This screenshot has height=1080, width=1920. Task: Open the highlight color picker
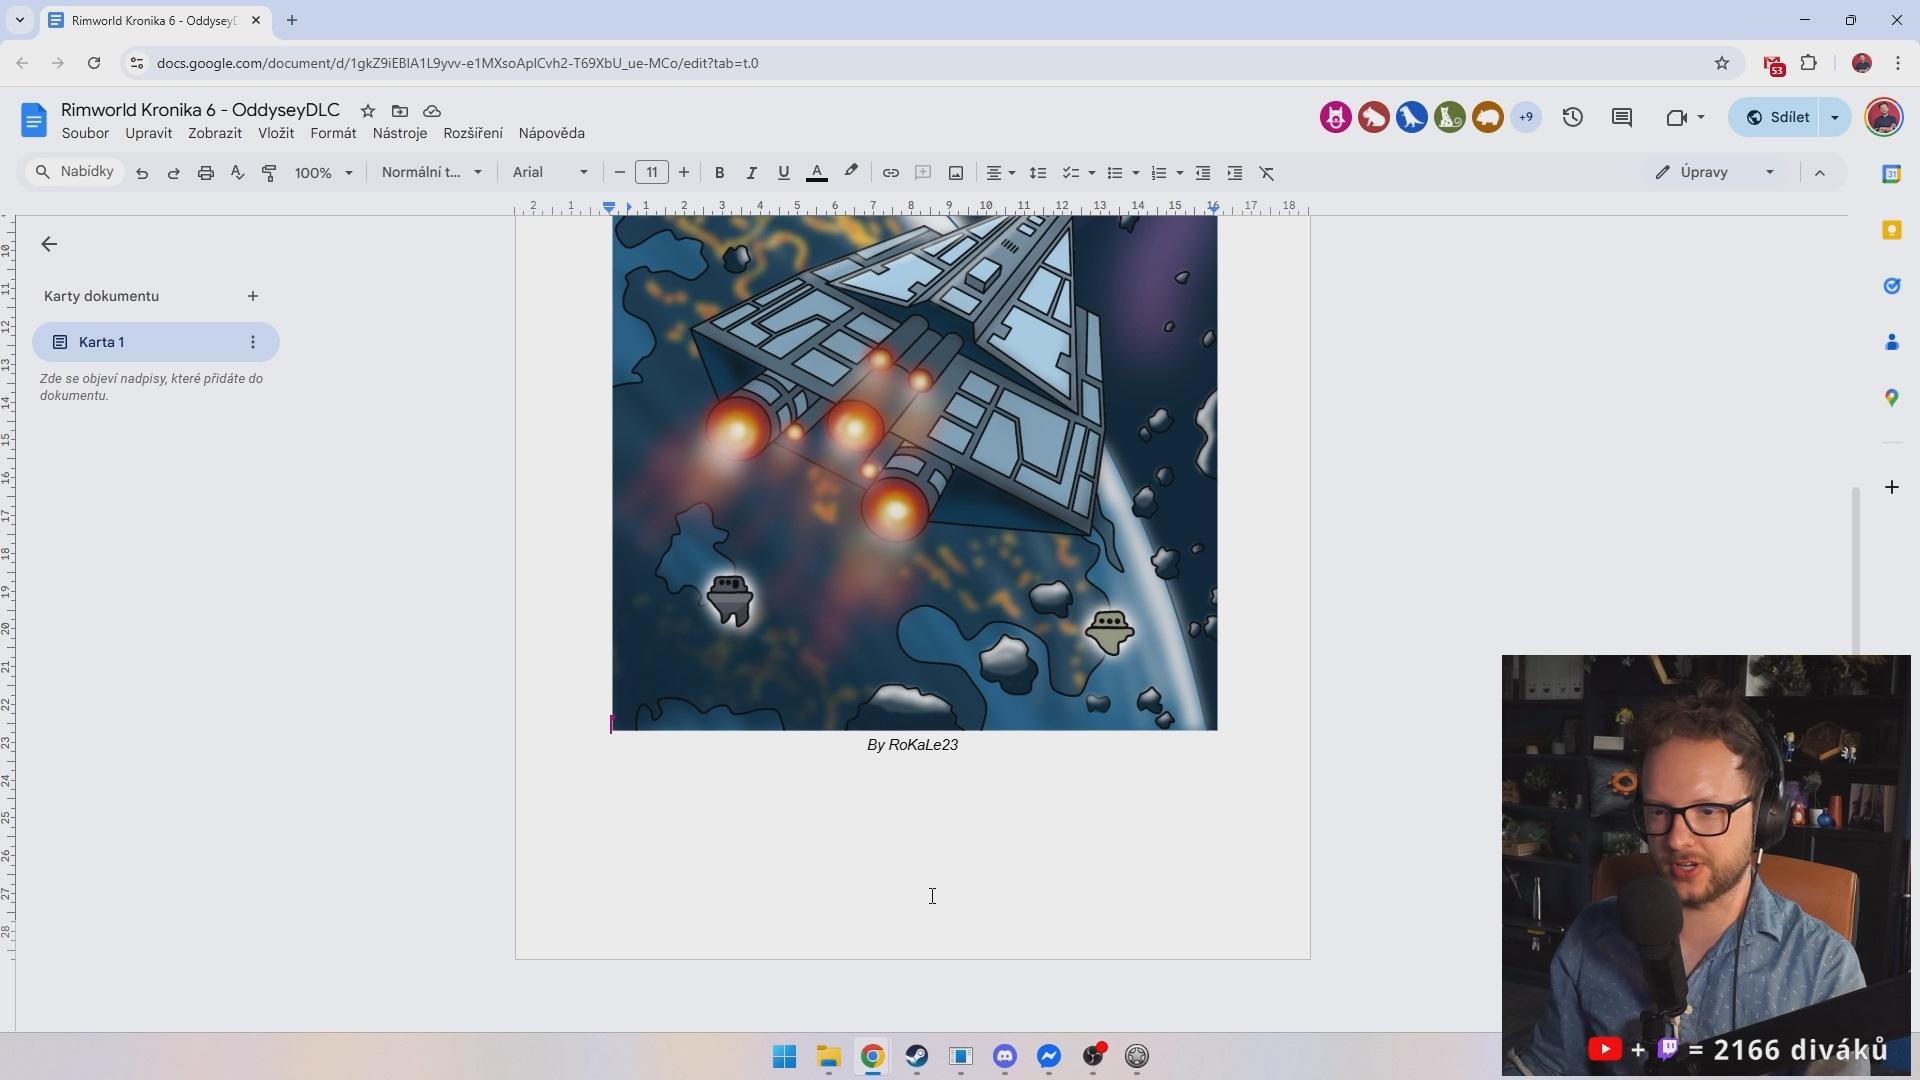[x=851, y=173]
